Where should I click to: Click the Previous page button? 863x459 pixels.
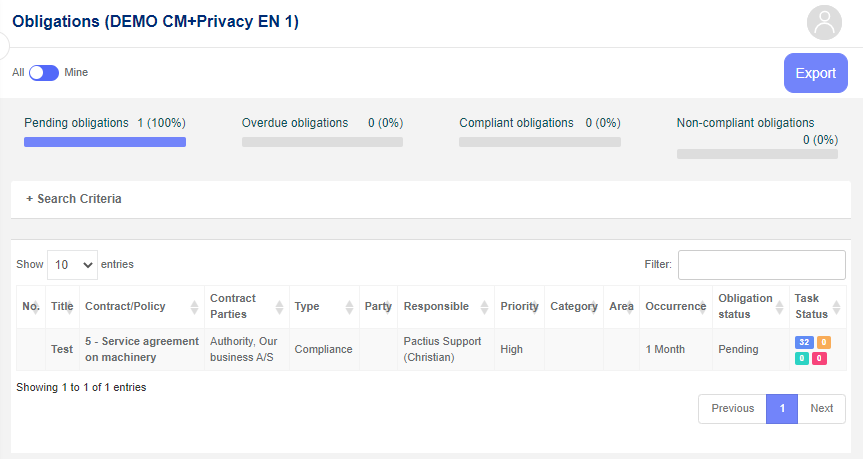point(733,408)
